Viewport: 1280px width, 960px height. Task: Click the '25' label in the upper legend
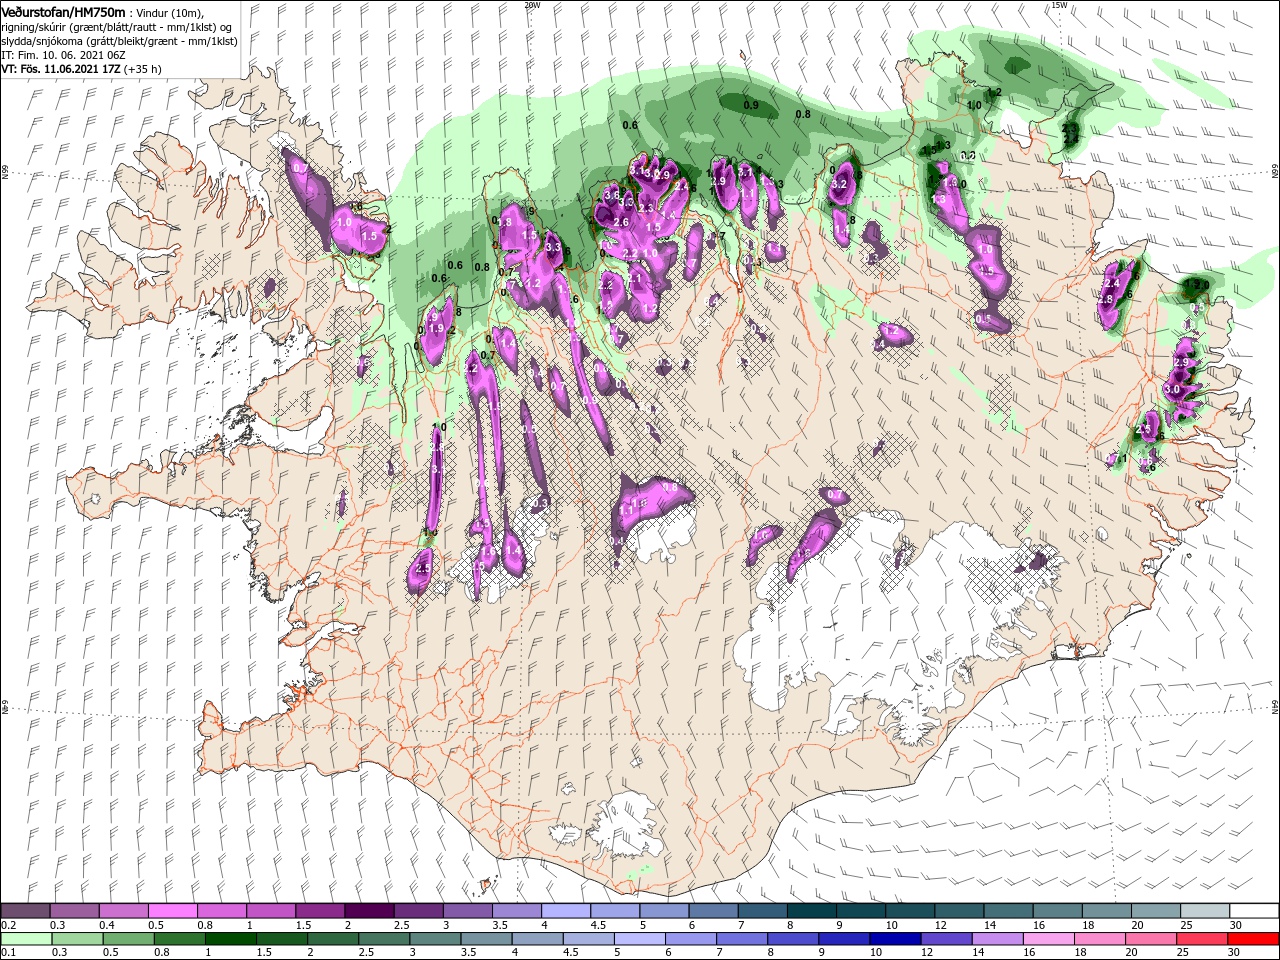(x=1187, y=925)
